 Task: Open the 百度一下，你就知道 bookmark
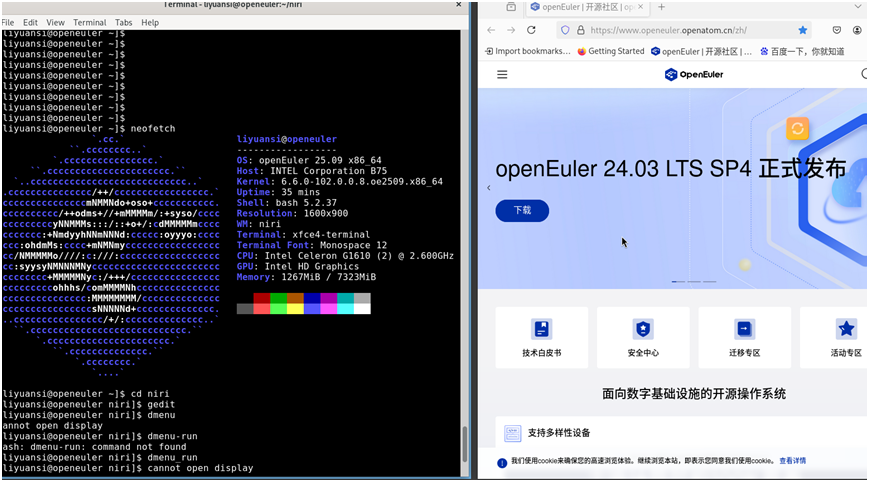(x=802, y=51)
